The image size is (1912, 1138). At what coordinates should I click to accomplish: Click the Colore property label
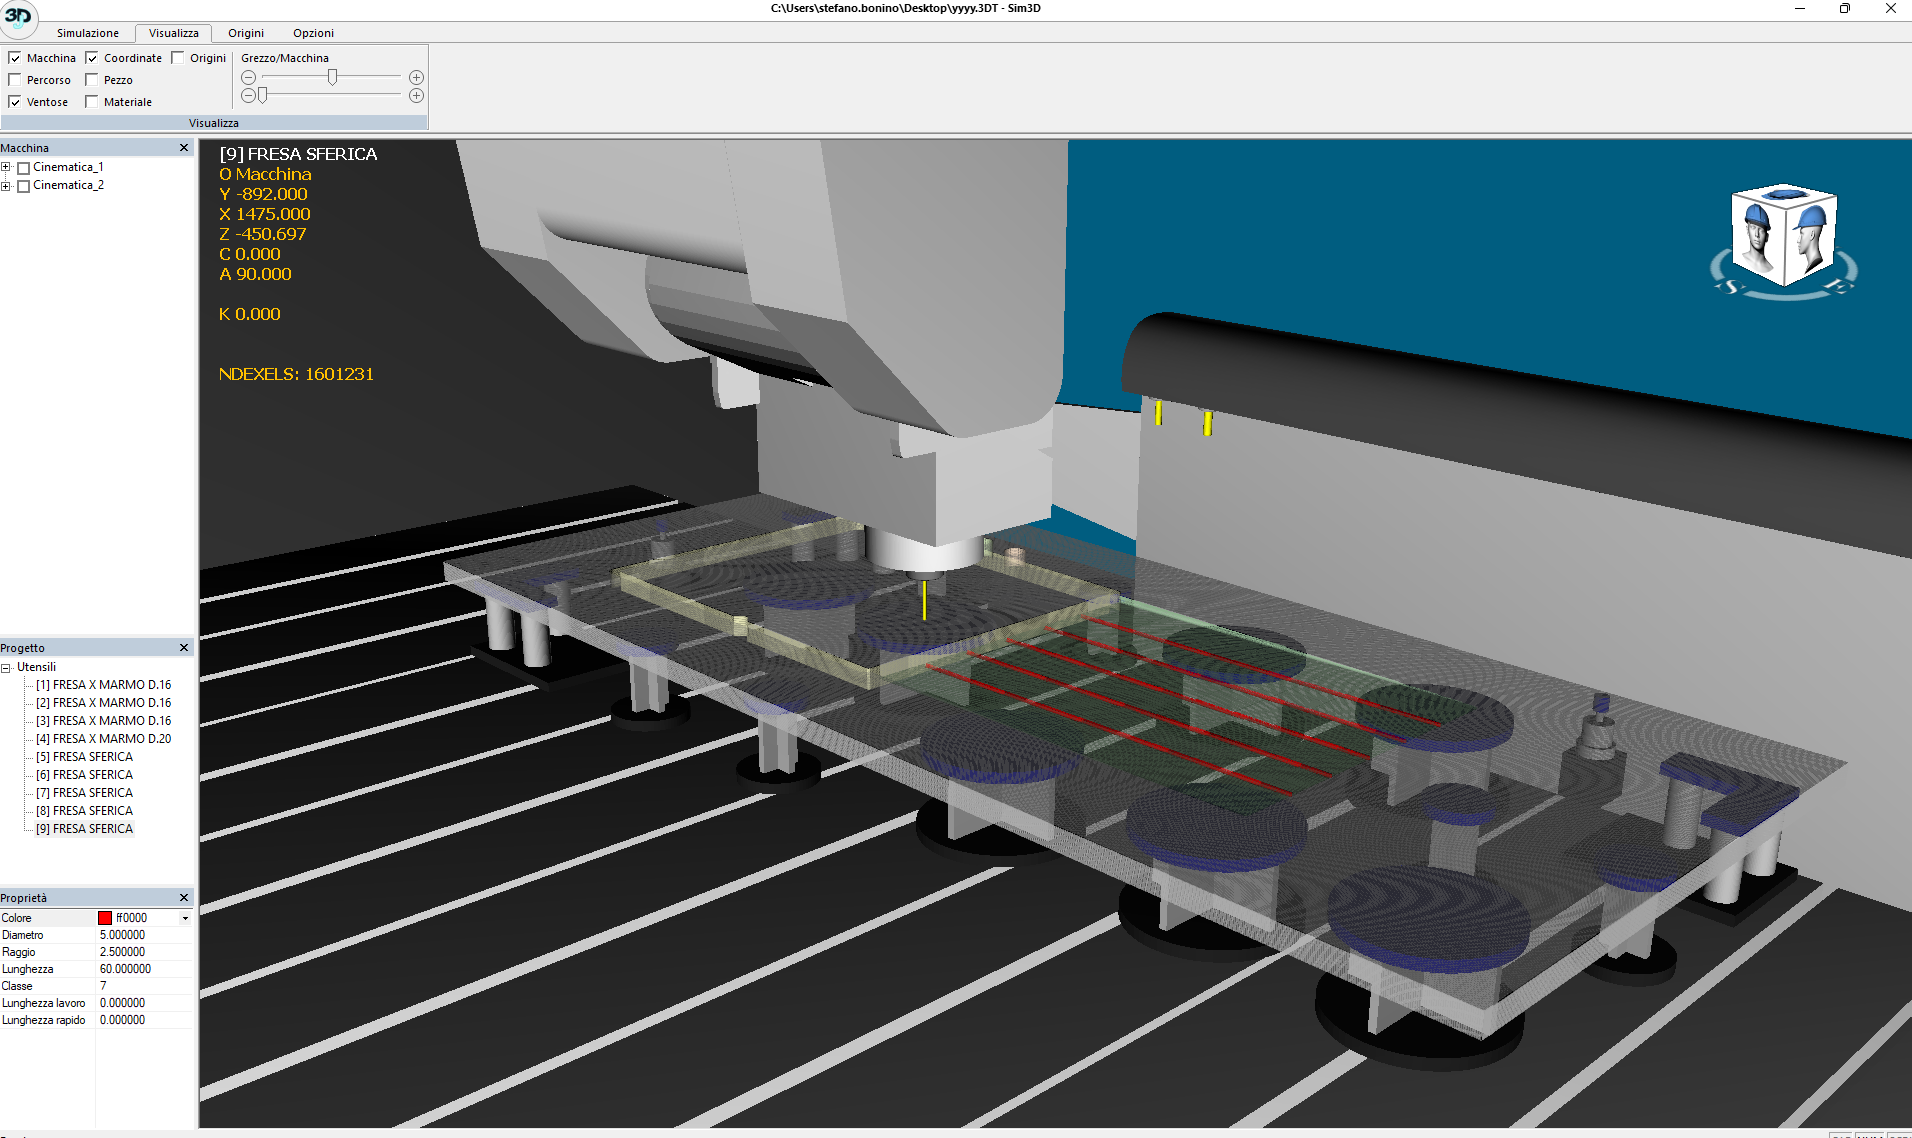[x=16, y=918]
